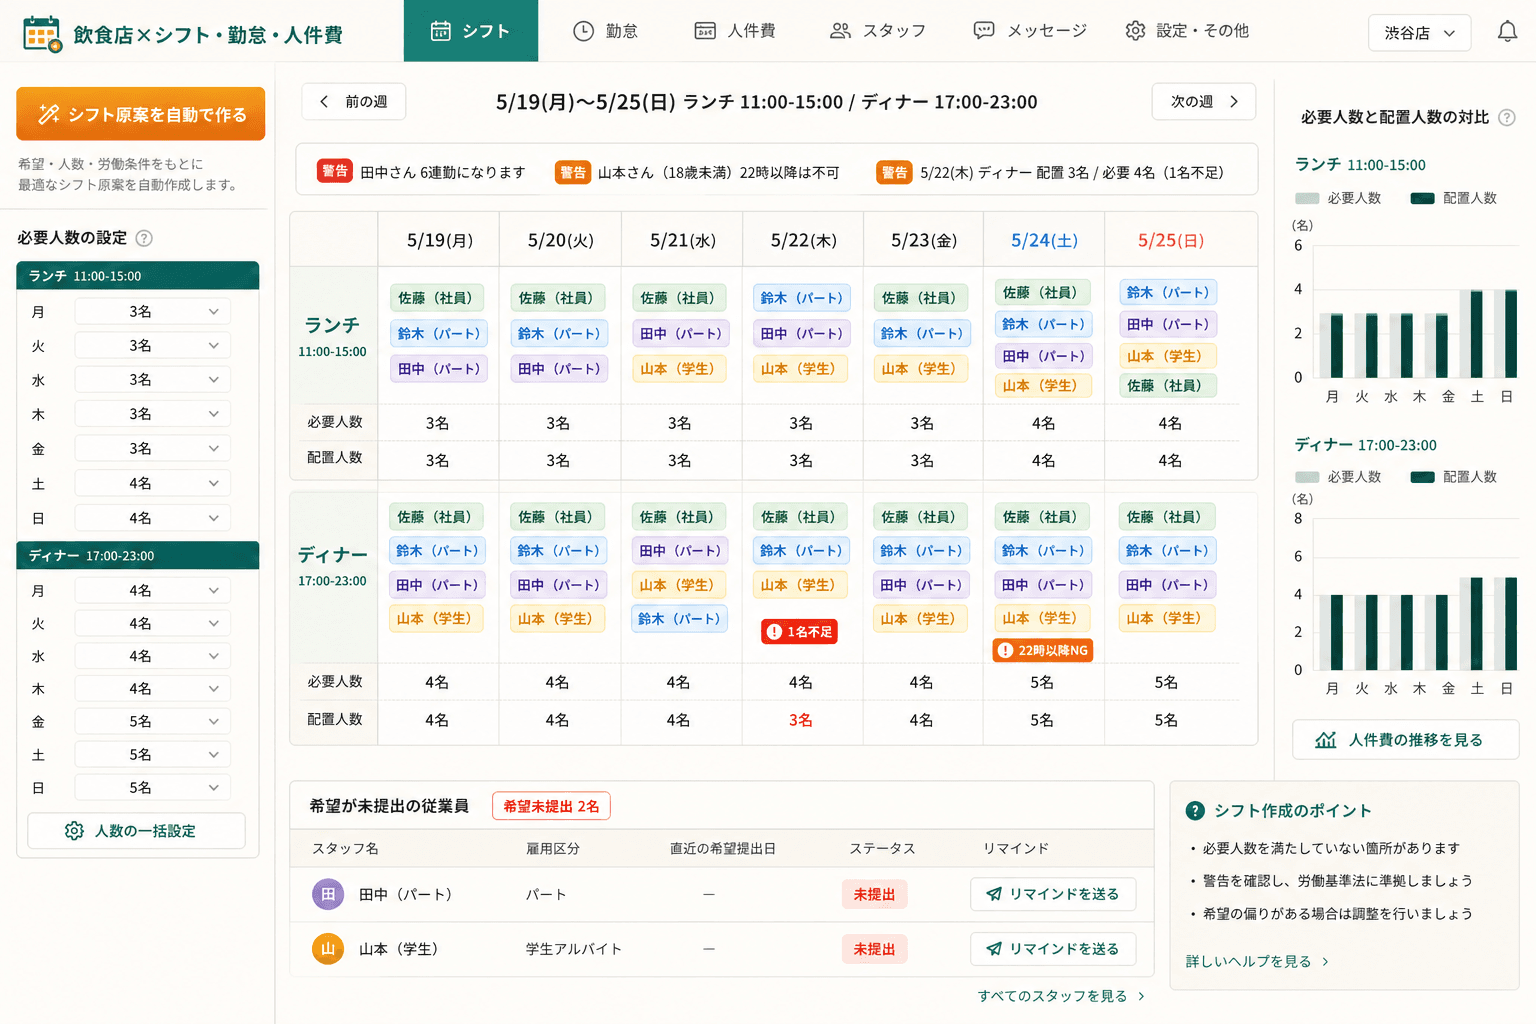Image resolution: width=1536 pixels, height=1024 pixels.
Task: Click 学生アルバイト employment type cell
Action: point(574,949)
